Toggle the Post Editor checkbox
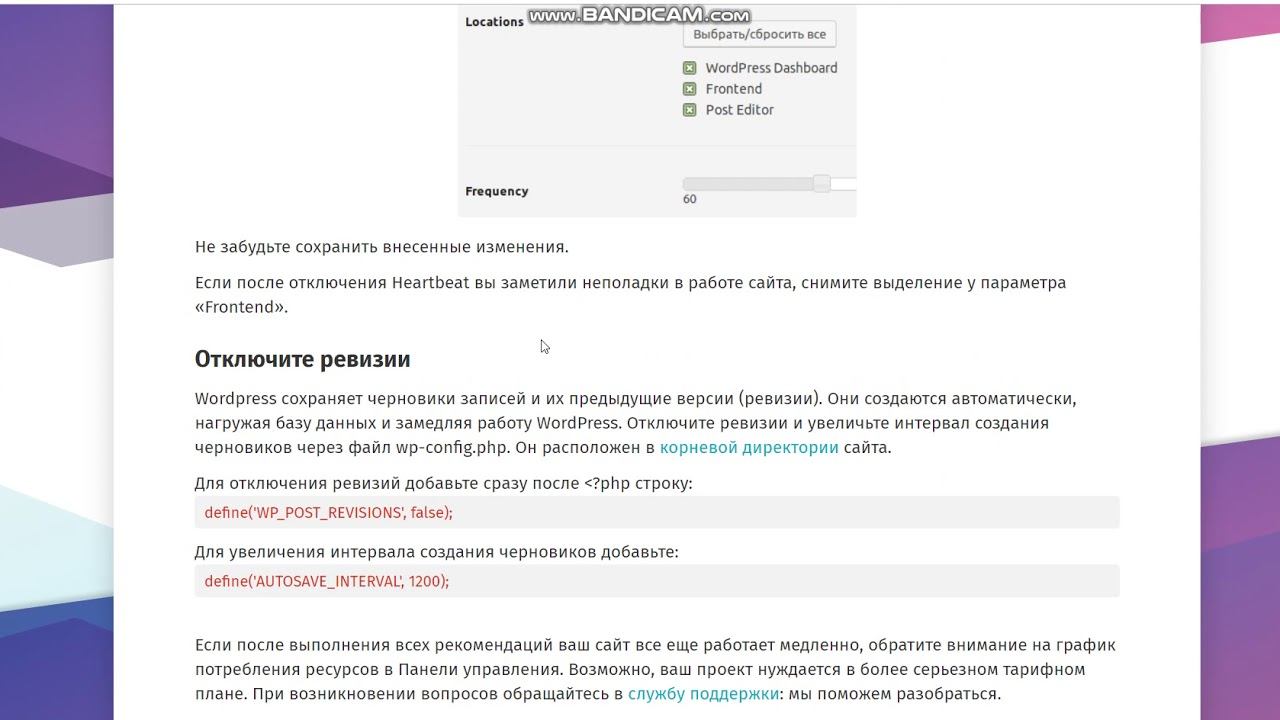 click(689, 110)
